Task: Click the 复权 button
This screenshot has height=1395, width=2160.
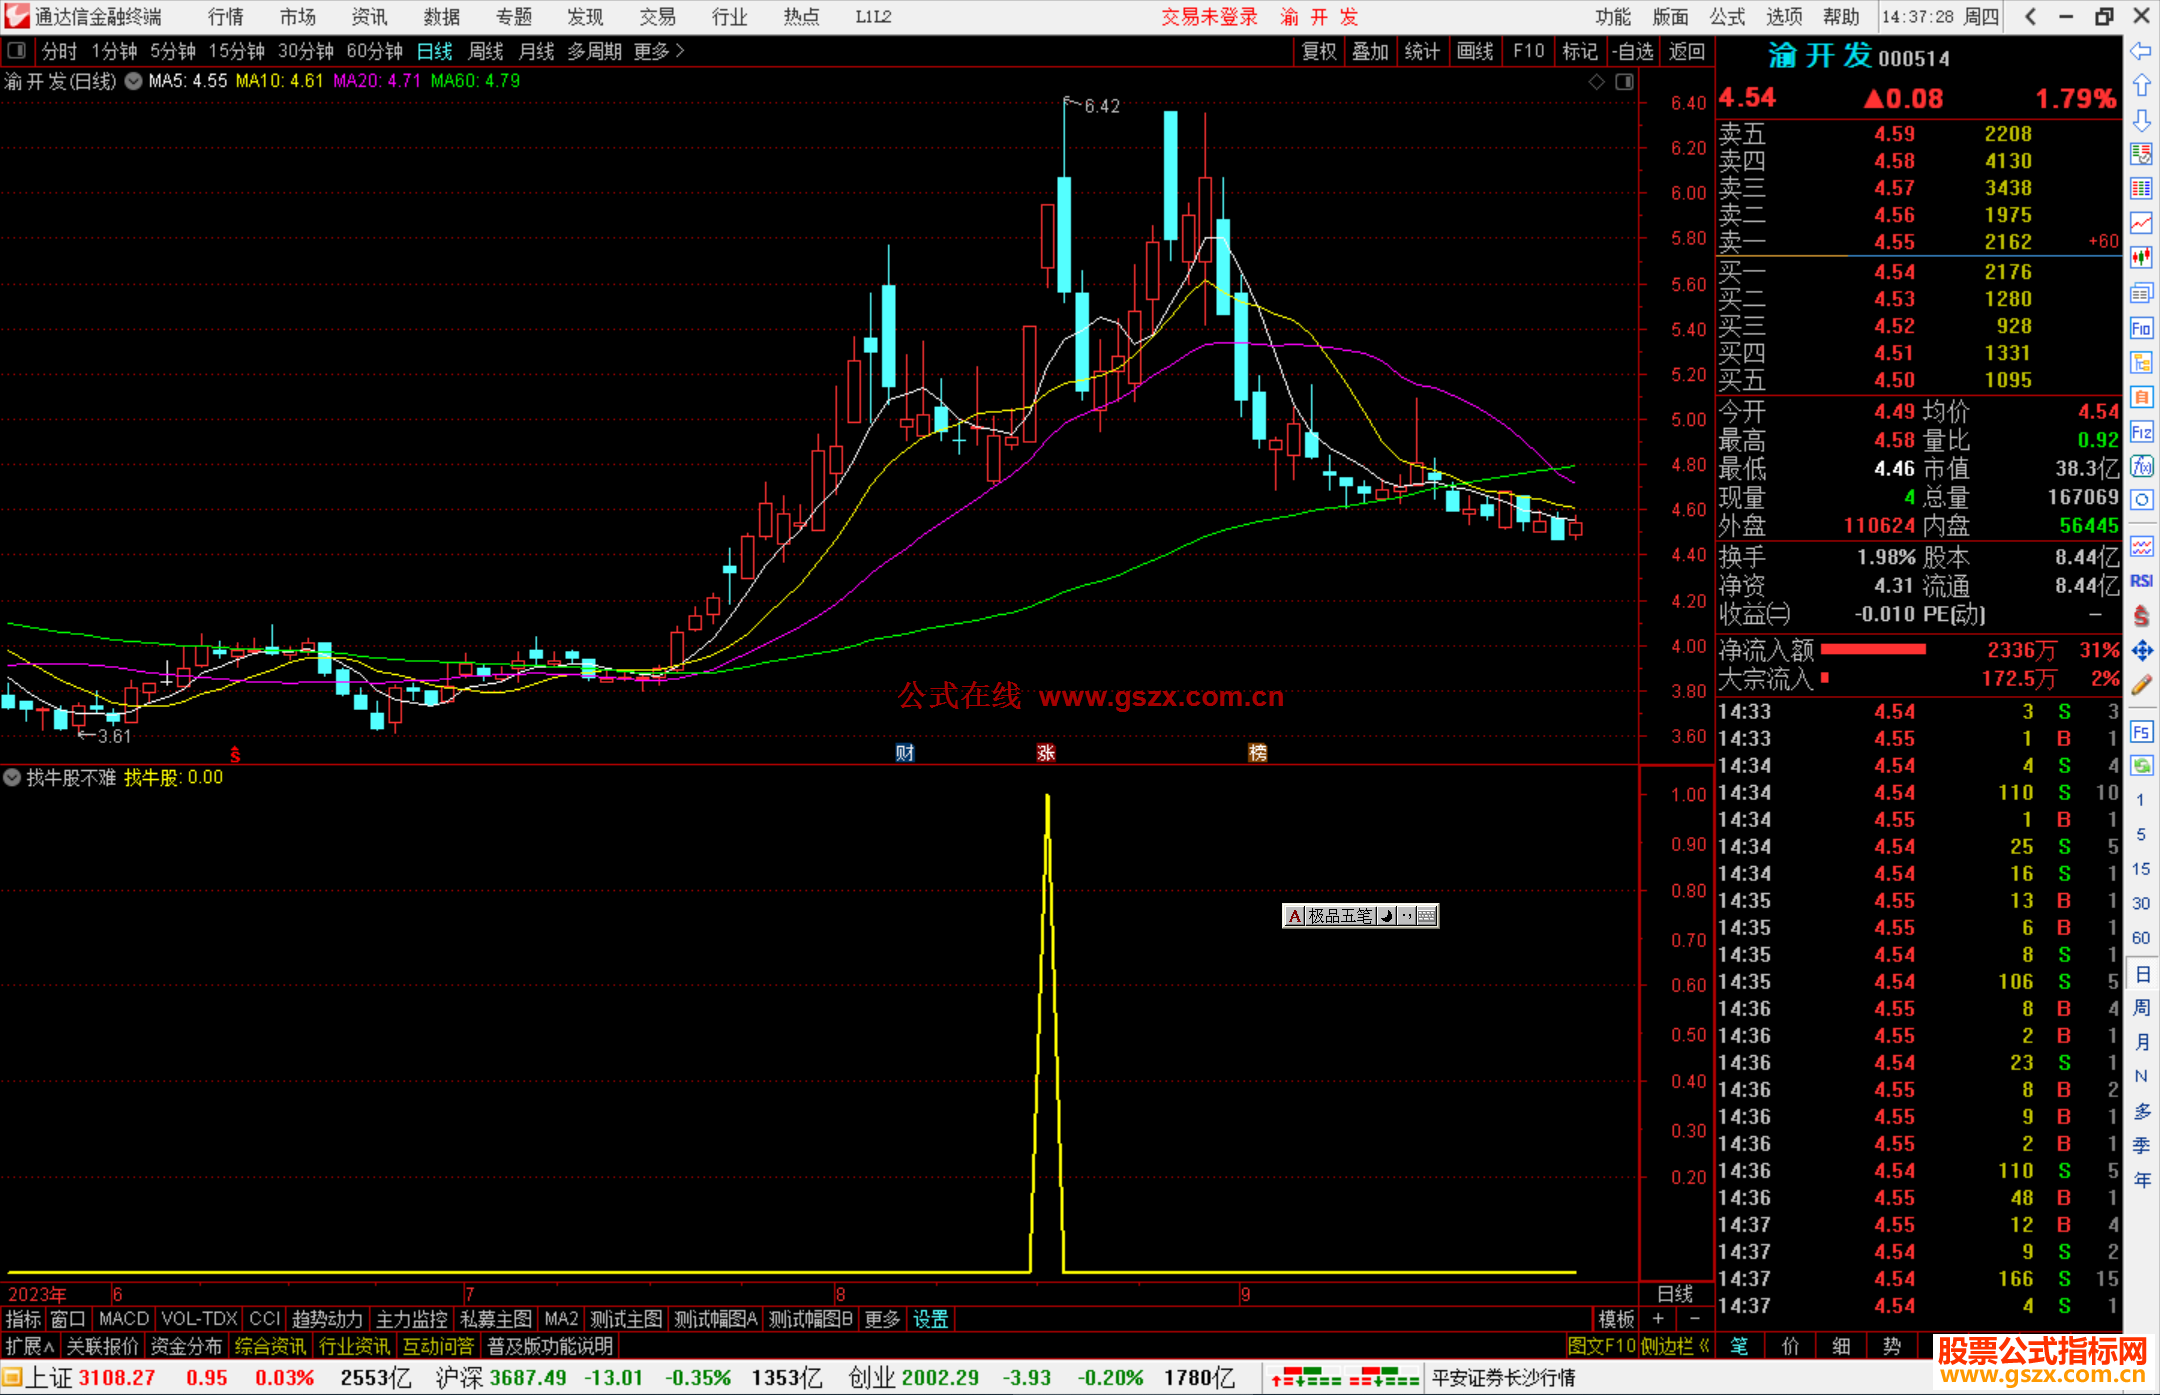Action: coord(1318,51)
